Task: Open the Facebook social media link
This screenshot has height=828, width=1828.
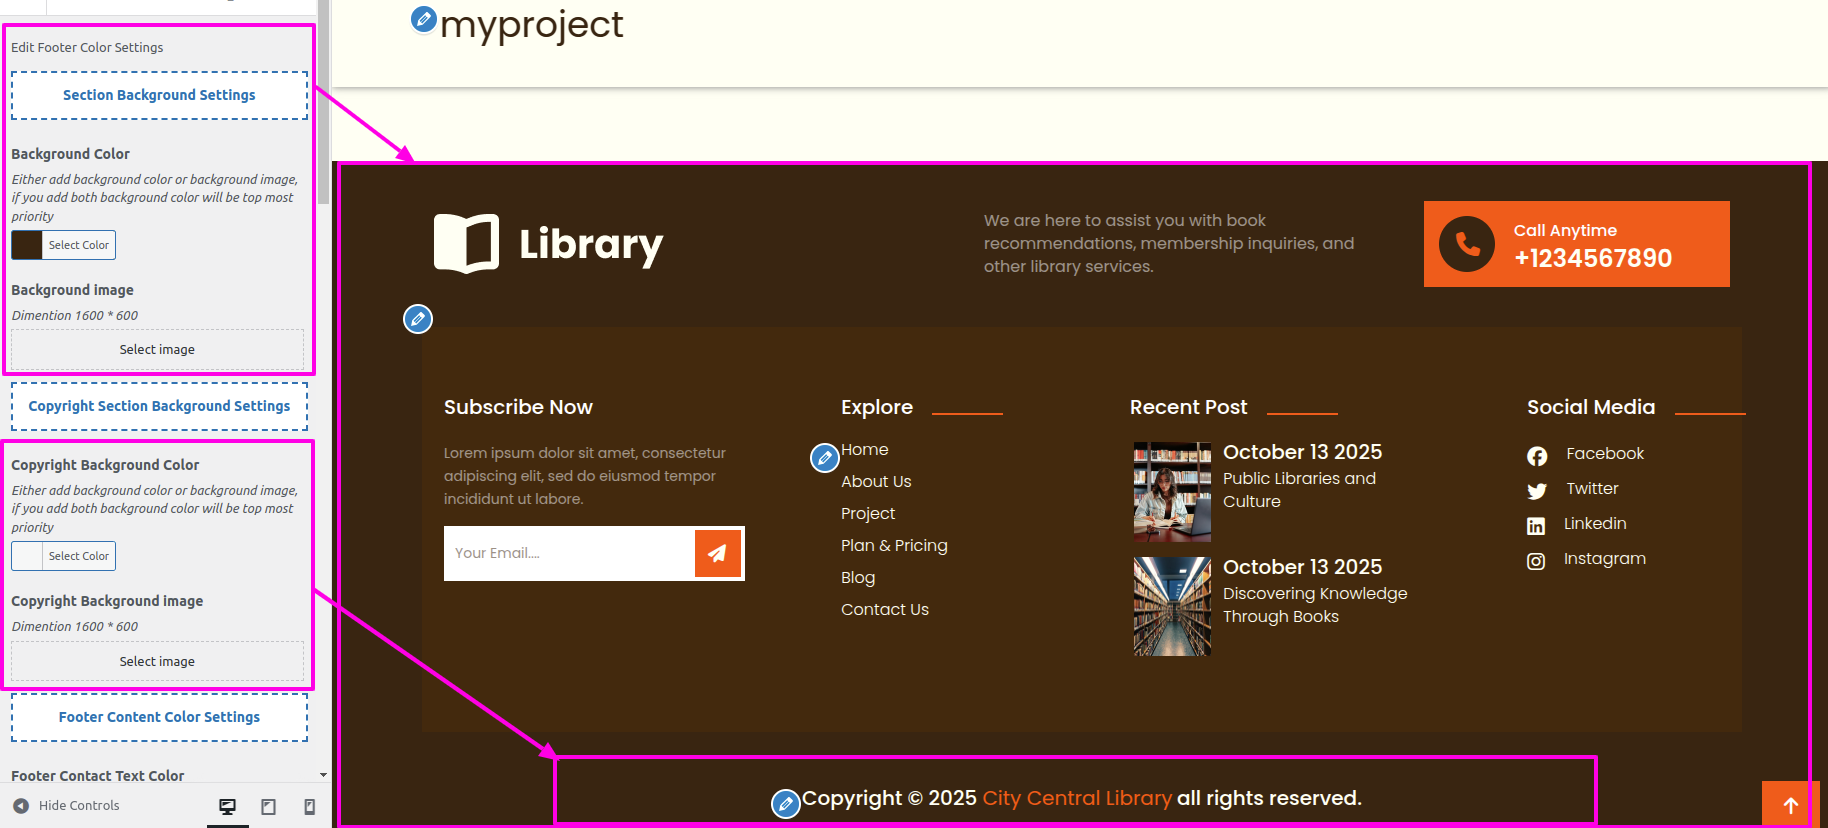Action: [1604, 454]
